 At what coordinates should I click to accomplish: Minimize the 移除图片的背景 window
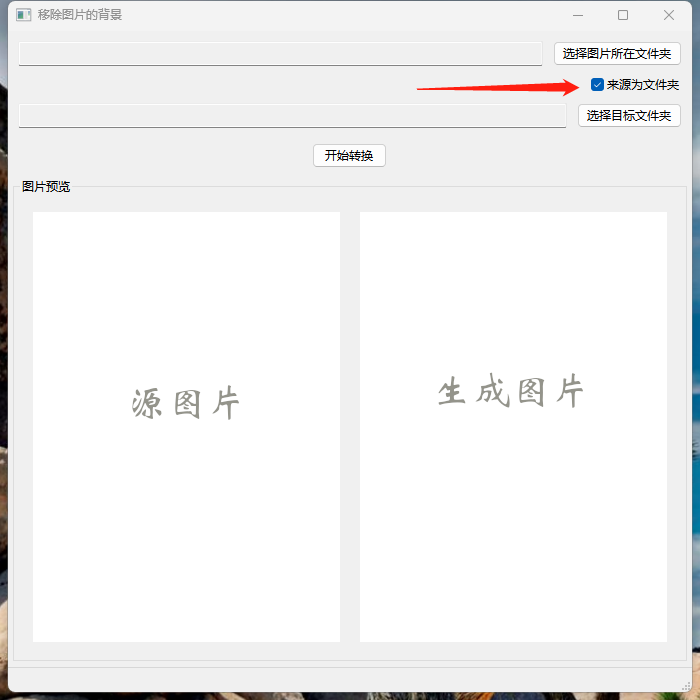click(x=578, y=15)
